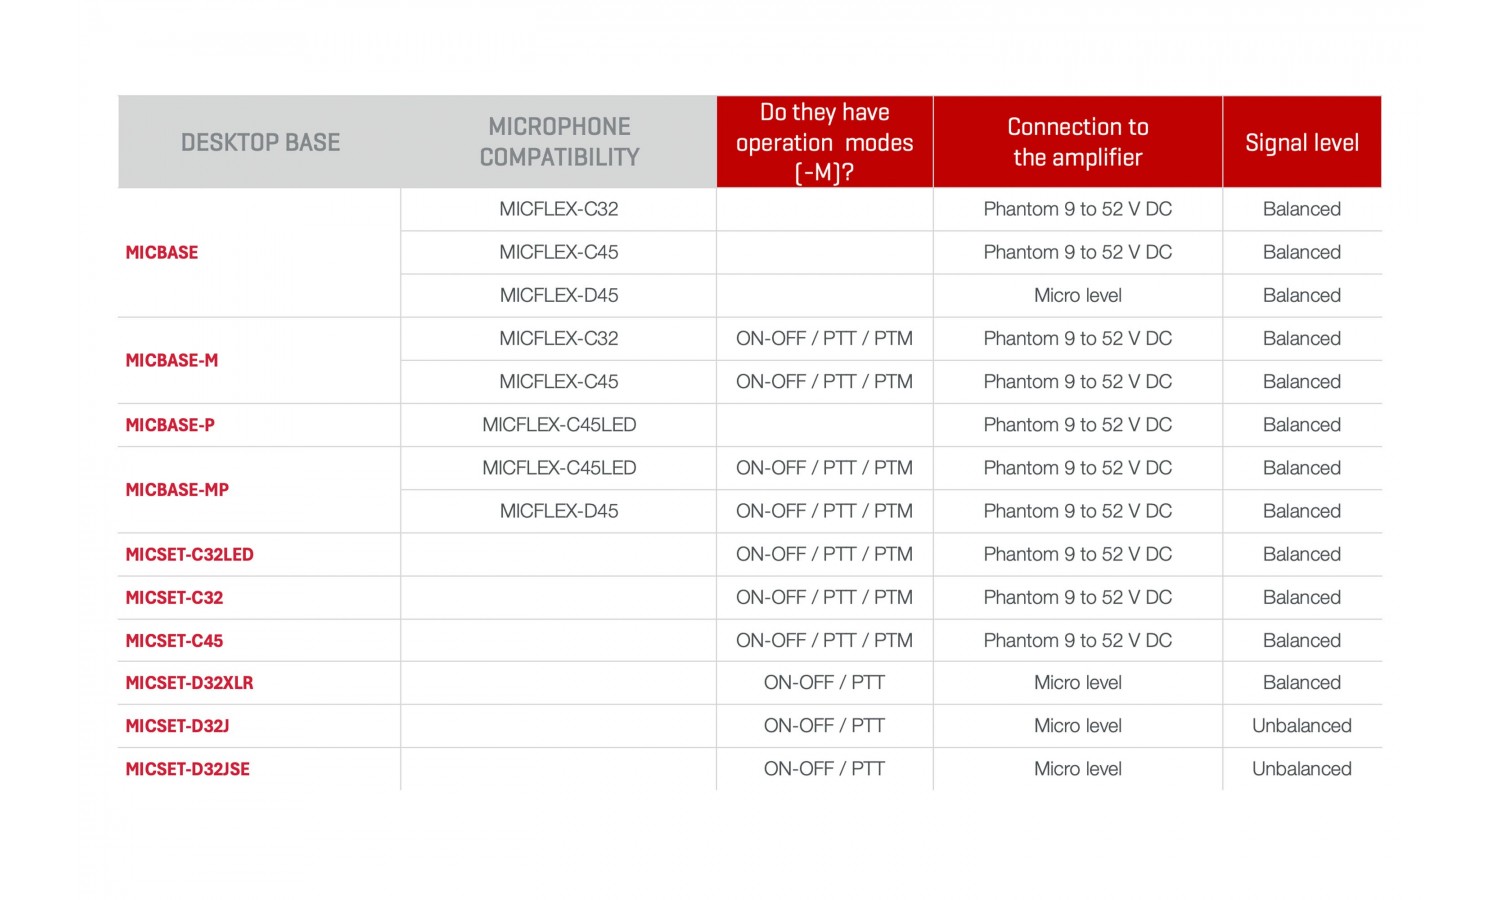
Task: Open the MICSET-D32XLR entry
Action: [190, 683]
